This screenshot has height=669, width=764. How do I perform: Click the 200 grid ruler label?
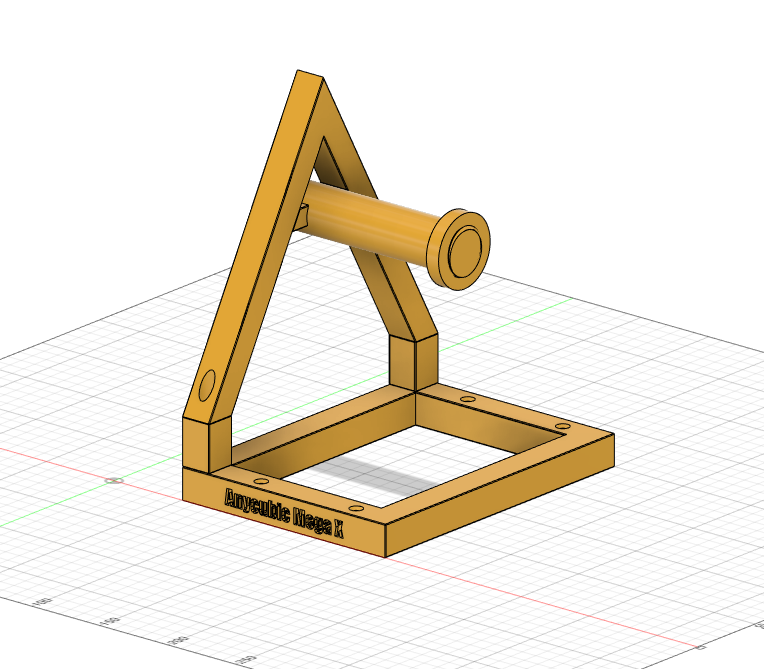click(x=178, y=641)
